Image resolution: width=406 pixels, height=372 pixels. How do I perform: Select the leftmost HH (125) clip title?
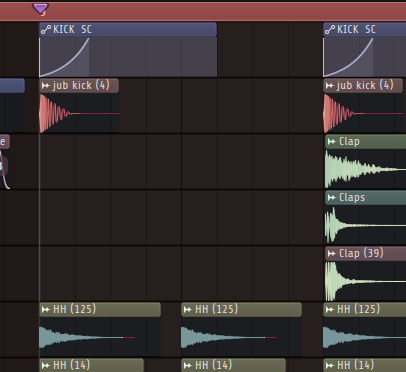click(74, 309)
